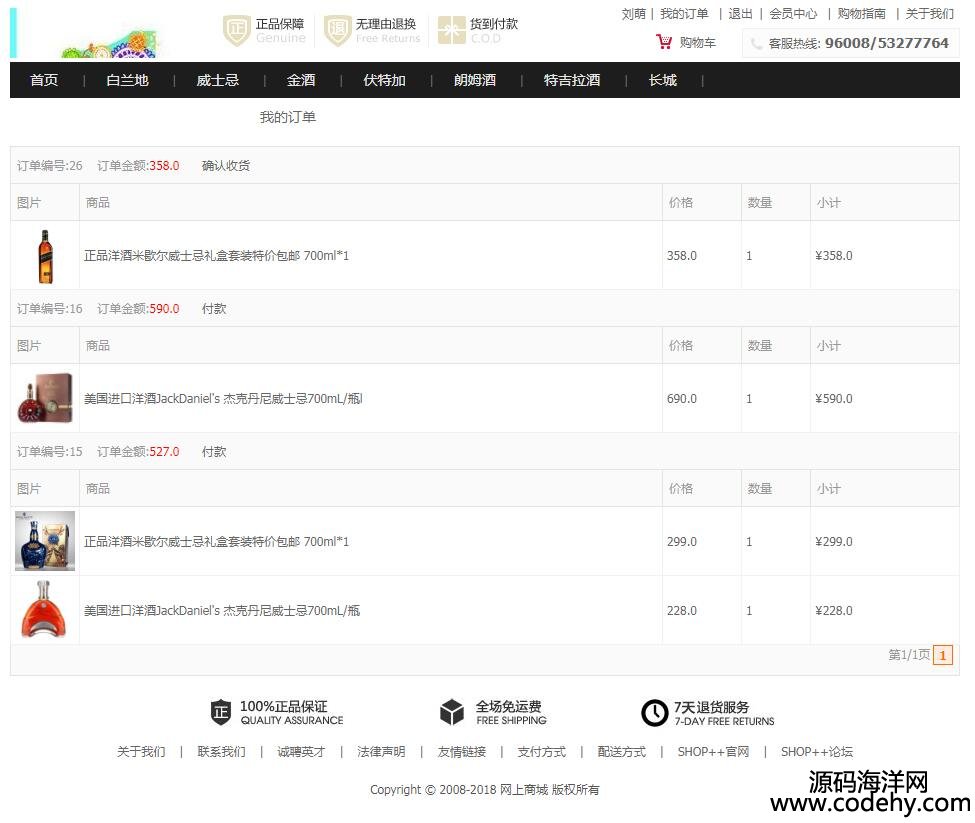Screen dimensions: 975x823
Task: Open the 首页 home menu item
Action: point(44,80)
